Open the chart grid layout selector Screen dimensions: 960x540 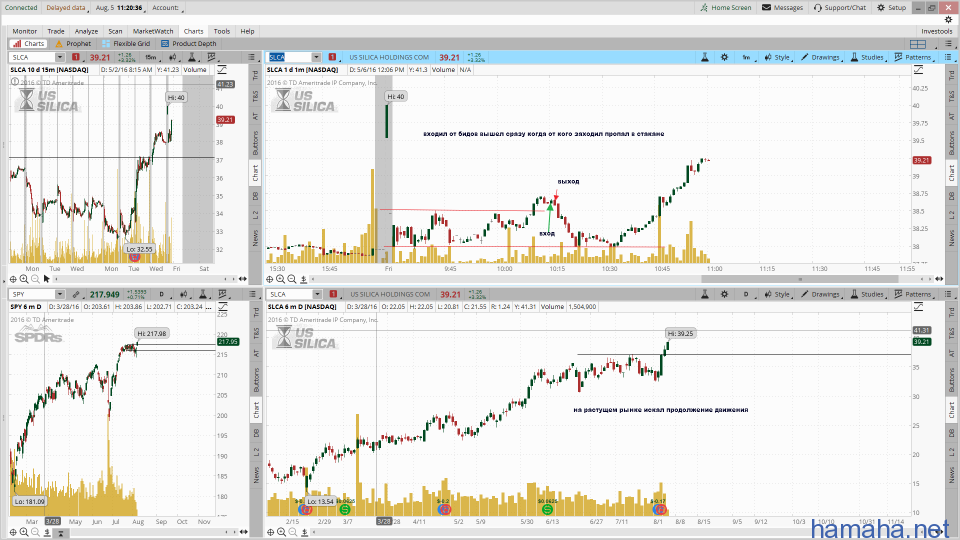[x=918, y=44]
